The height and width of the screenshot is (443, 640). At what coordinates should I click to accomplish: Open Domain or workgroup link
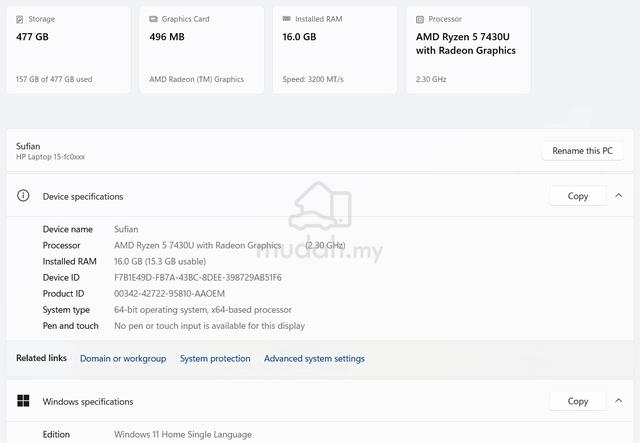pos(123,358)
